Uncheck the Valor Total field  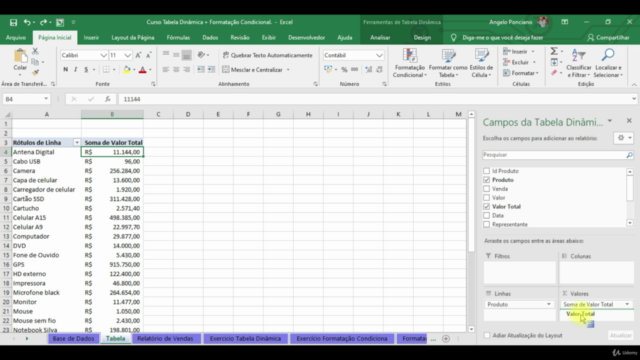pyautogui.click(x=486, y=207)
